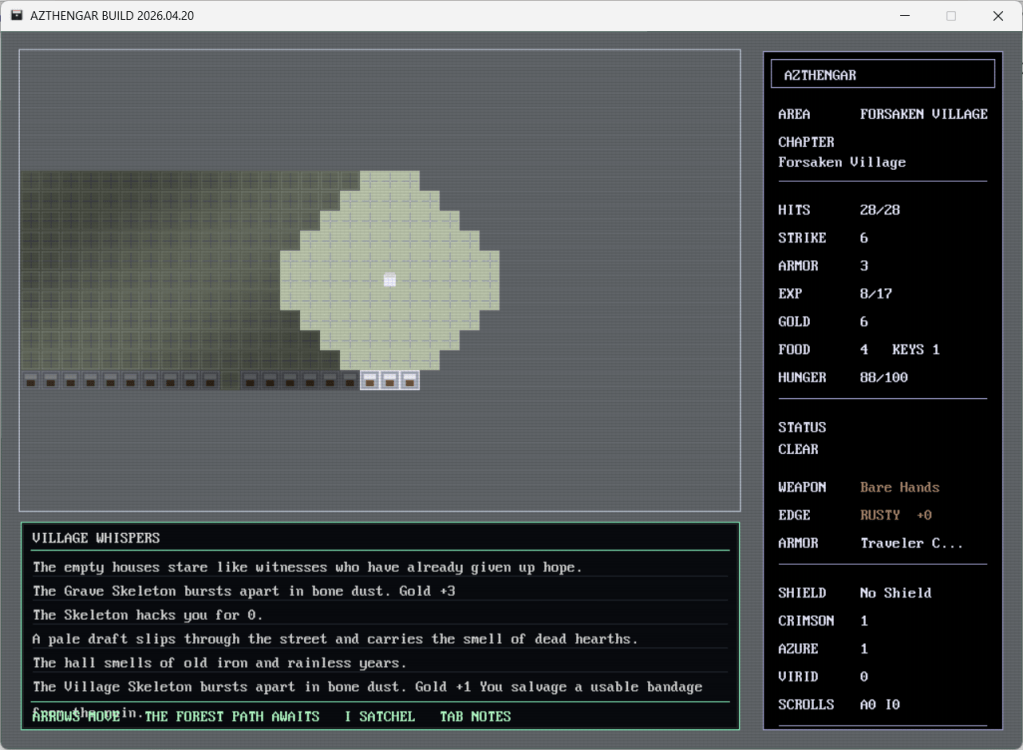Click the log line 'The Skeleton hacks you for 0.'
The width and height of the screenshot is (1023, 750).
[x=148, y=615]
